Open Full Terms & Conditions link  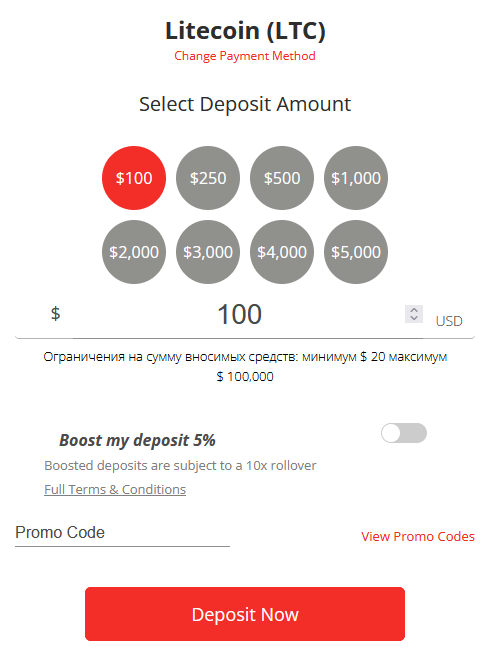tap(115, 489)
